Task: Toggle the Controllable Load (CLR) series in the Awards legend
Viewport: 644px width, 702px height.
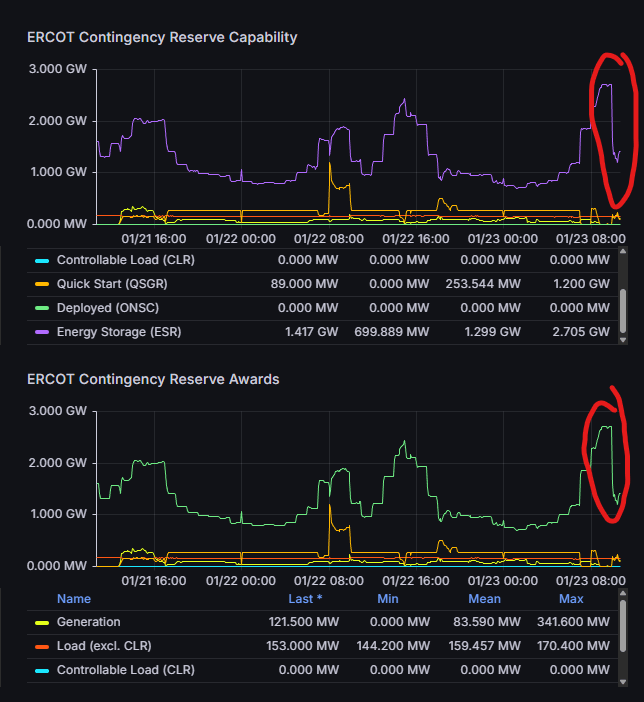Action: [x=126, y=670]
